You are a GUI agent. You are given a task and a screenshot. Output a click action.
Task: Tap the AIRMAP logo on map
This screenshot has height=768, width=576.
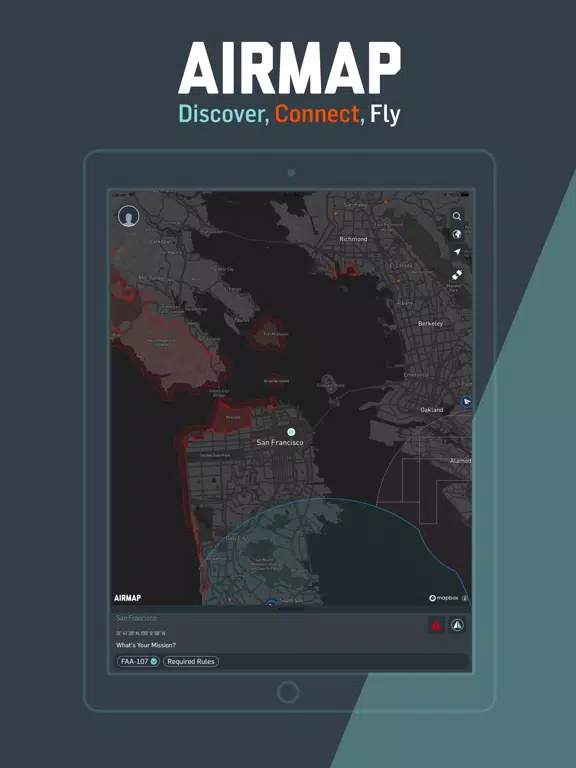pos(127,598)
